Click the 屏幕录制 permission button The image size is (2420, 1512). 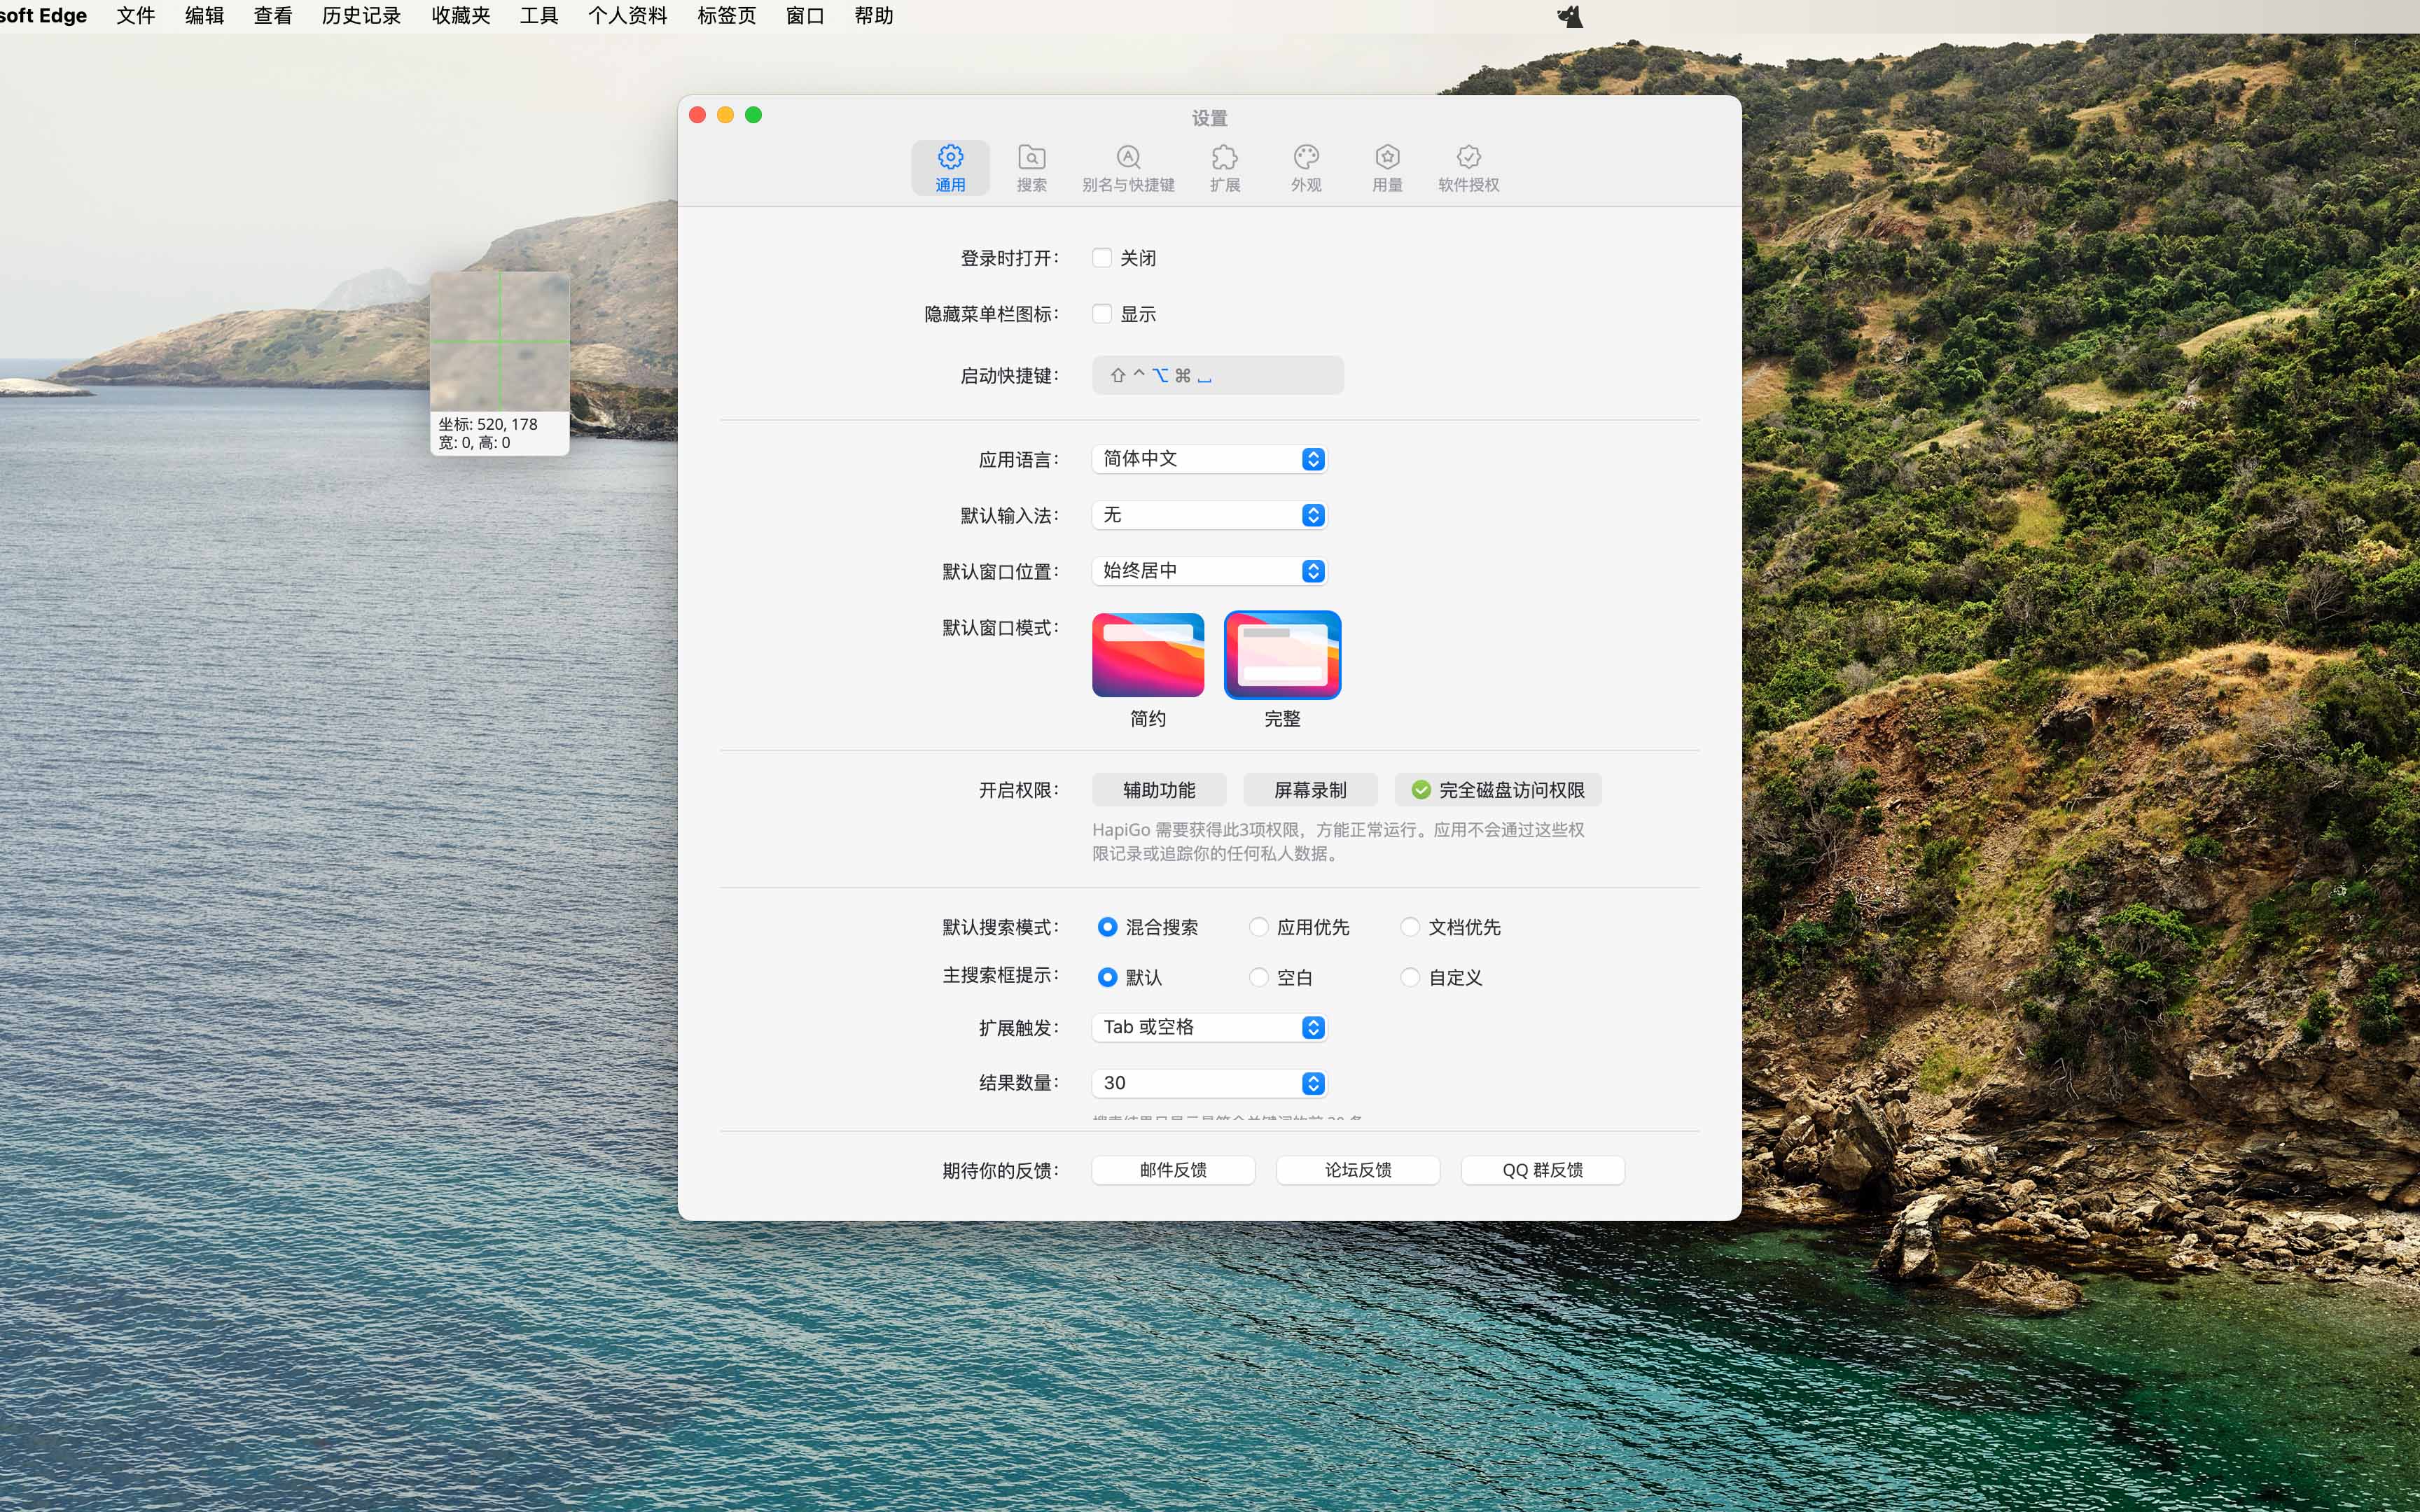click(1310, 790)
